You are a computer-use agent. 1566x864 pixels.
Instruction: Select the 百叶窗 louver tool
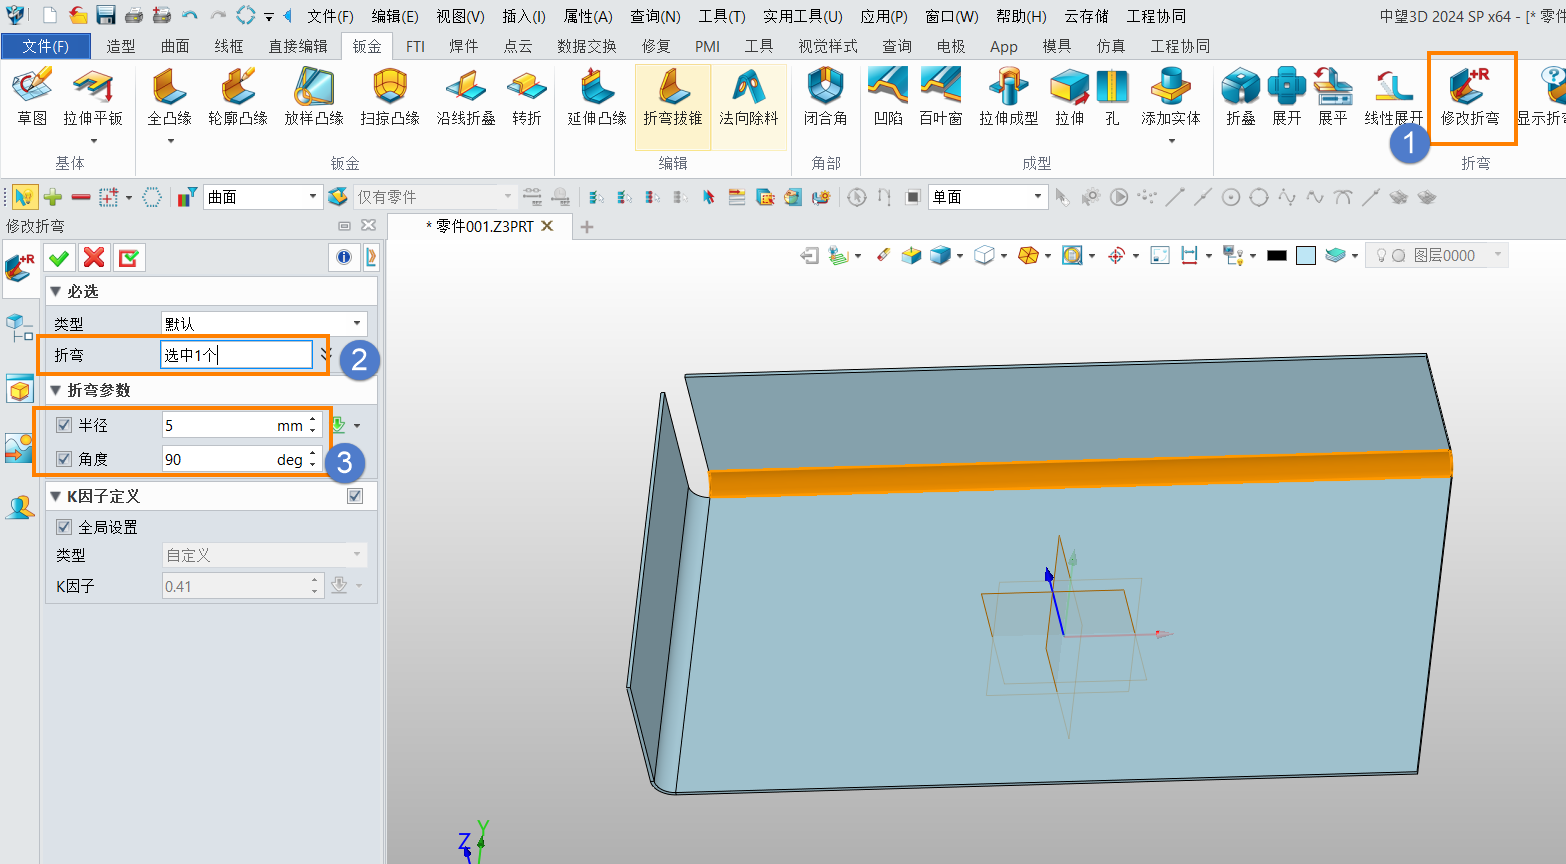coord(941,98)
